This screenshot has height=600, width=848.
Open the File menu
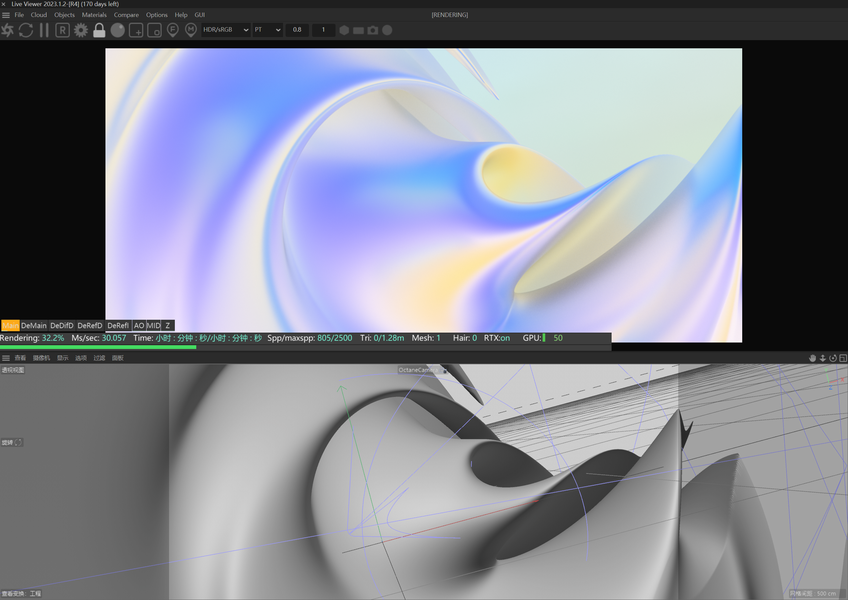pyautogui.click(x=19, y=15)
